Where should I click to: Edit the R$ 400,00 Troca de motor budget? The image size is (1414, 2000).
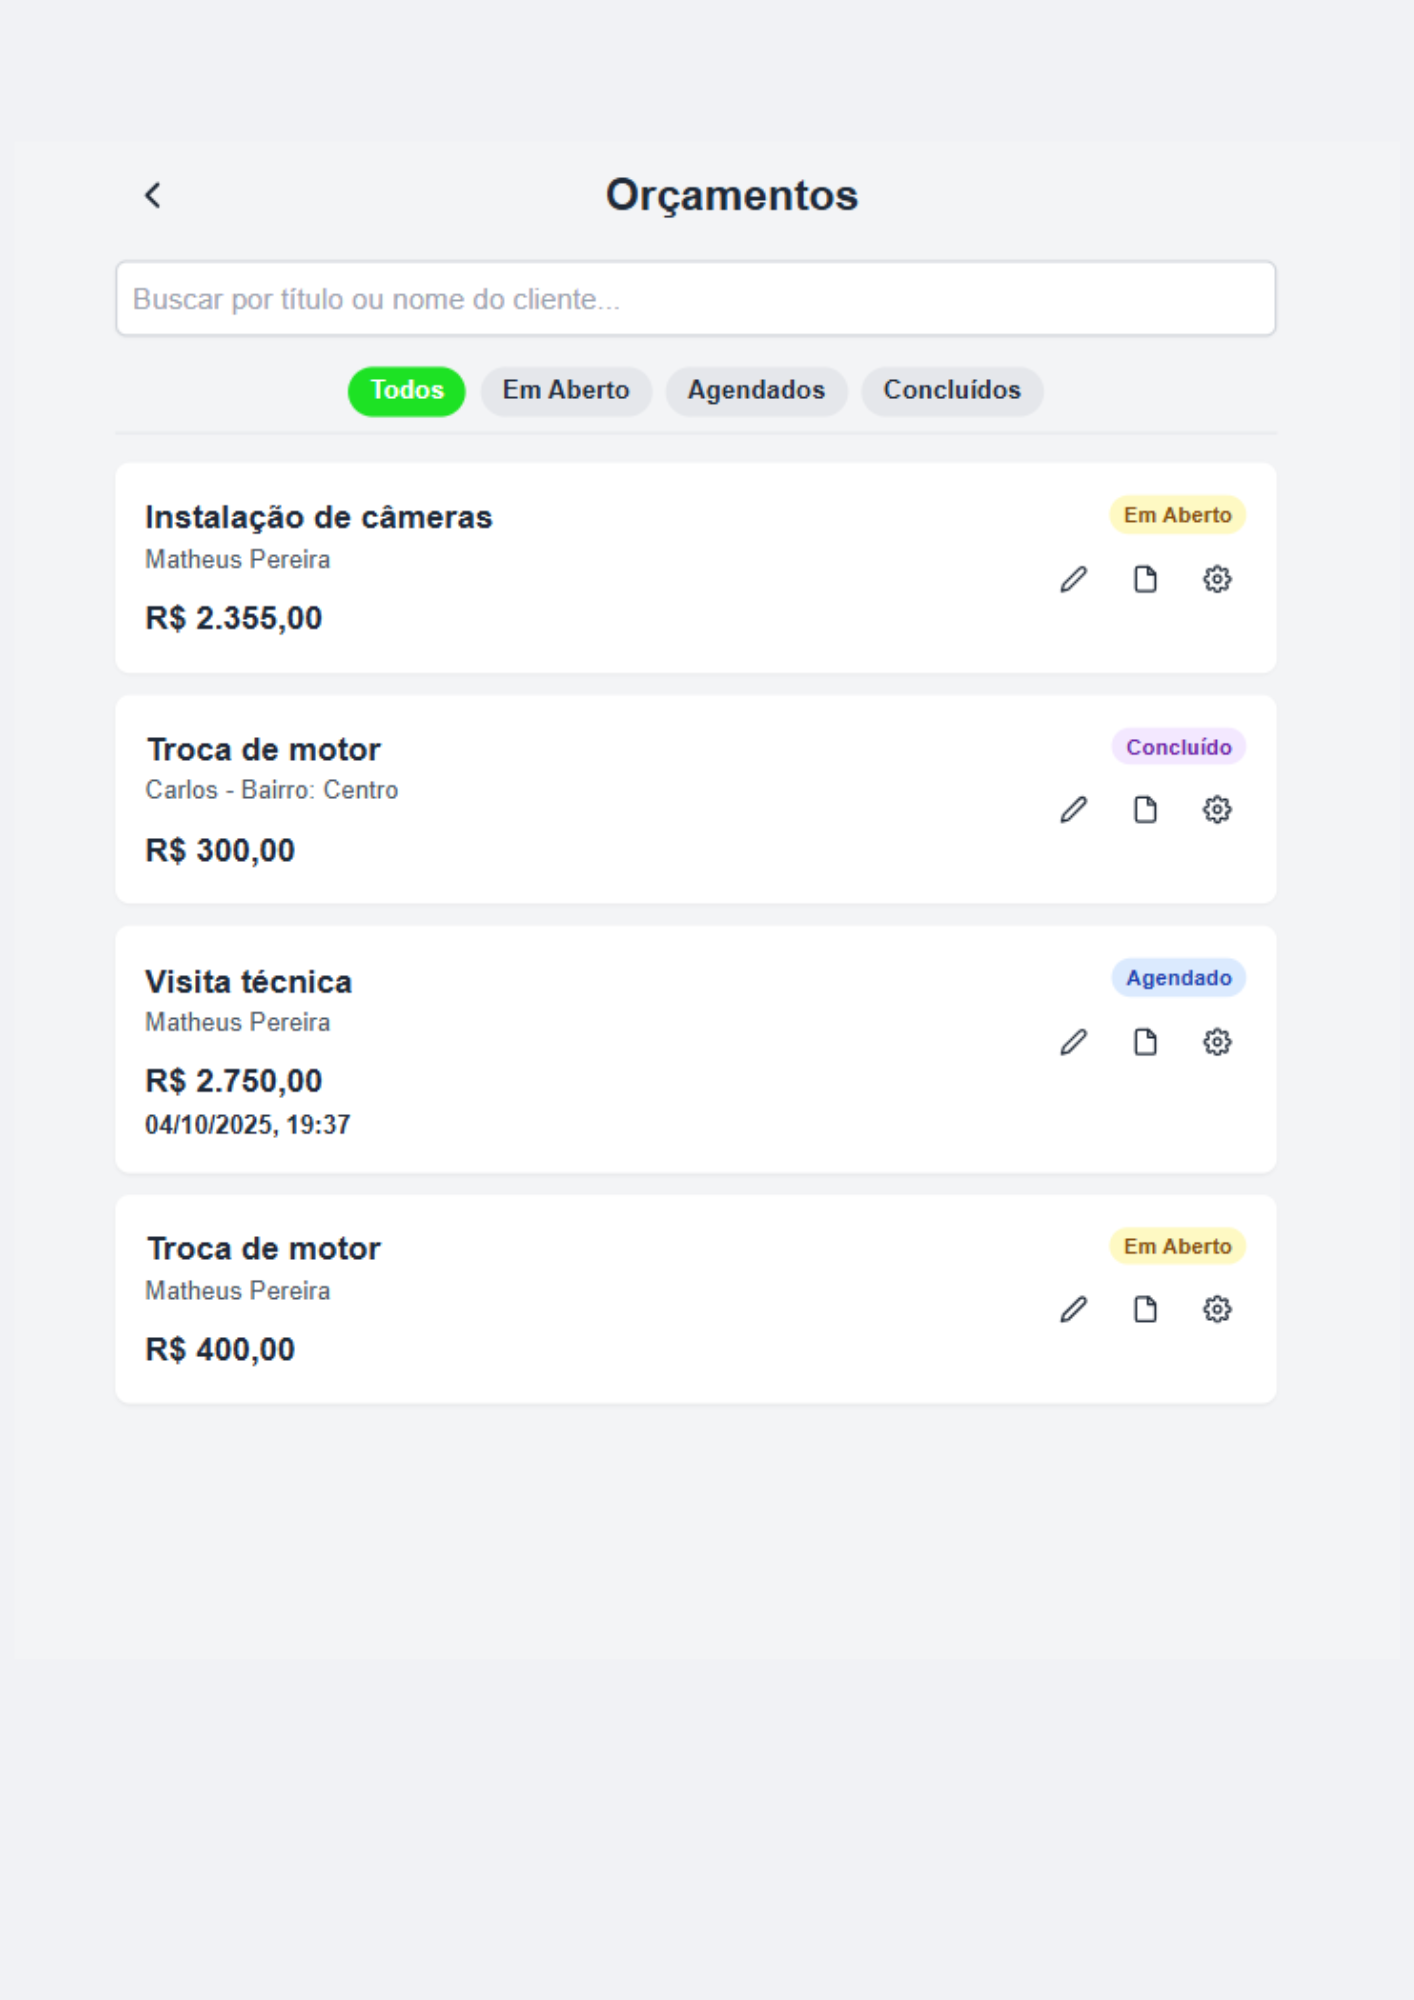(x=1072, y=1309)
